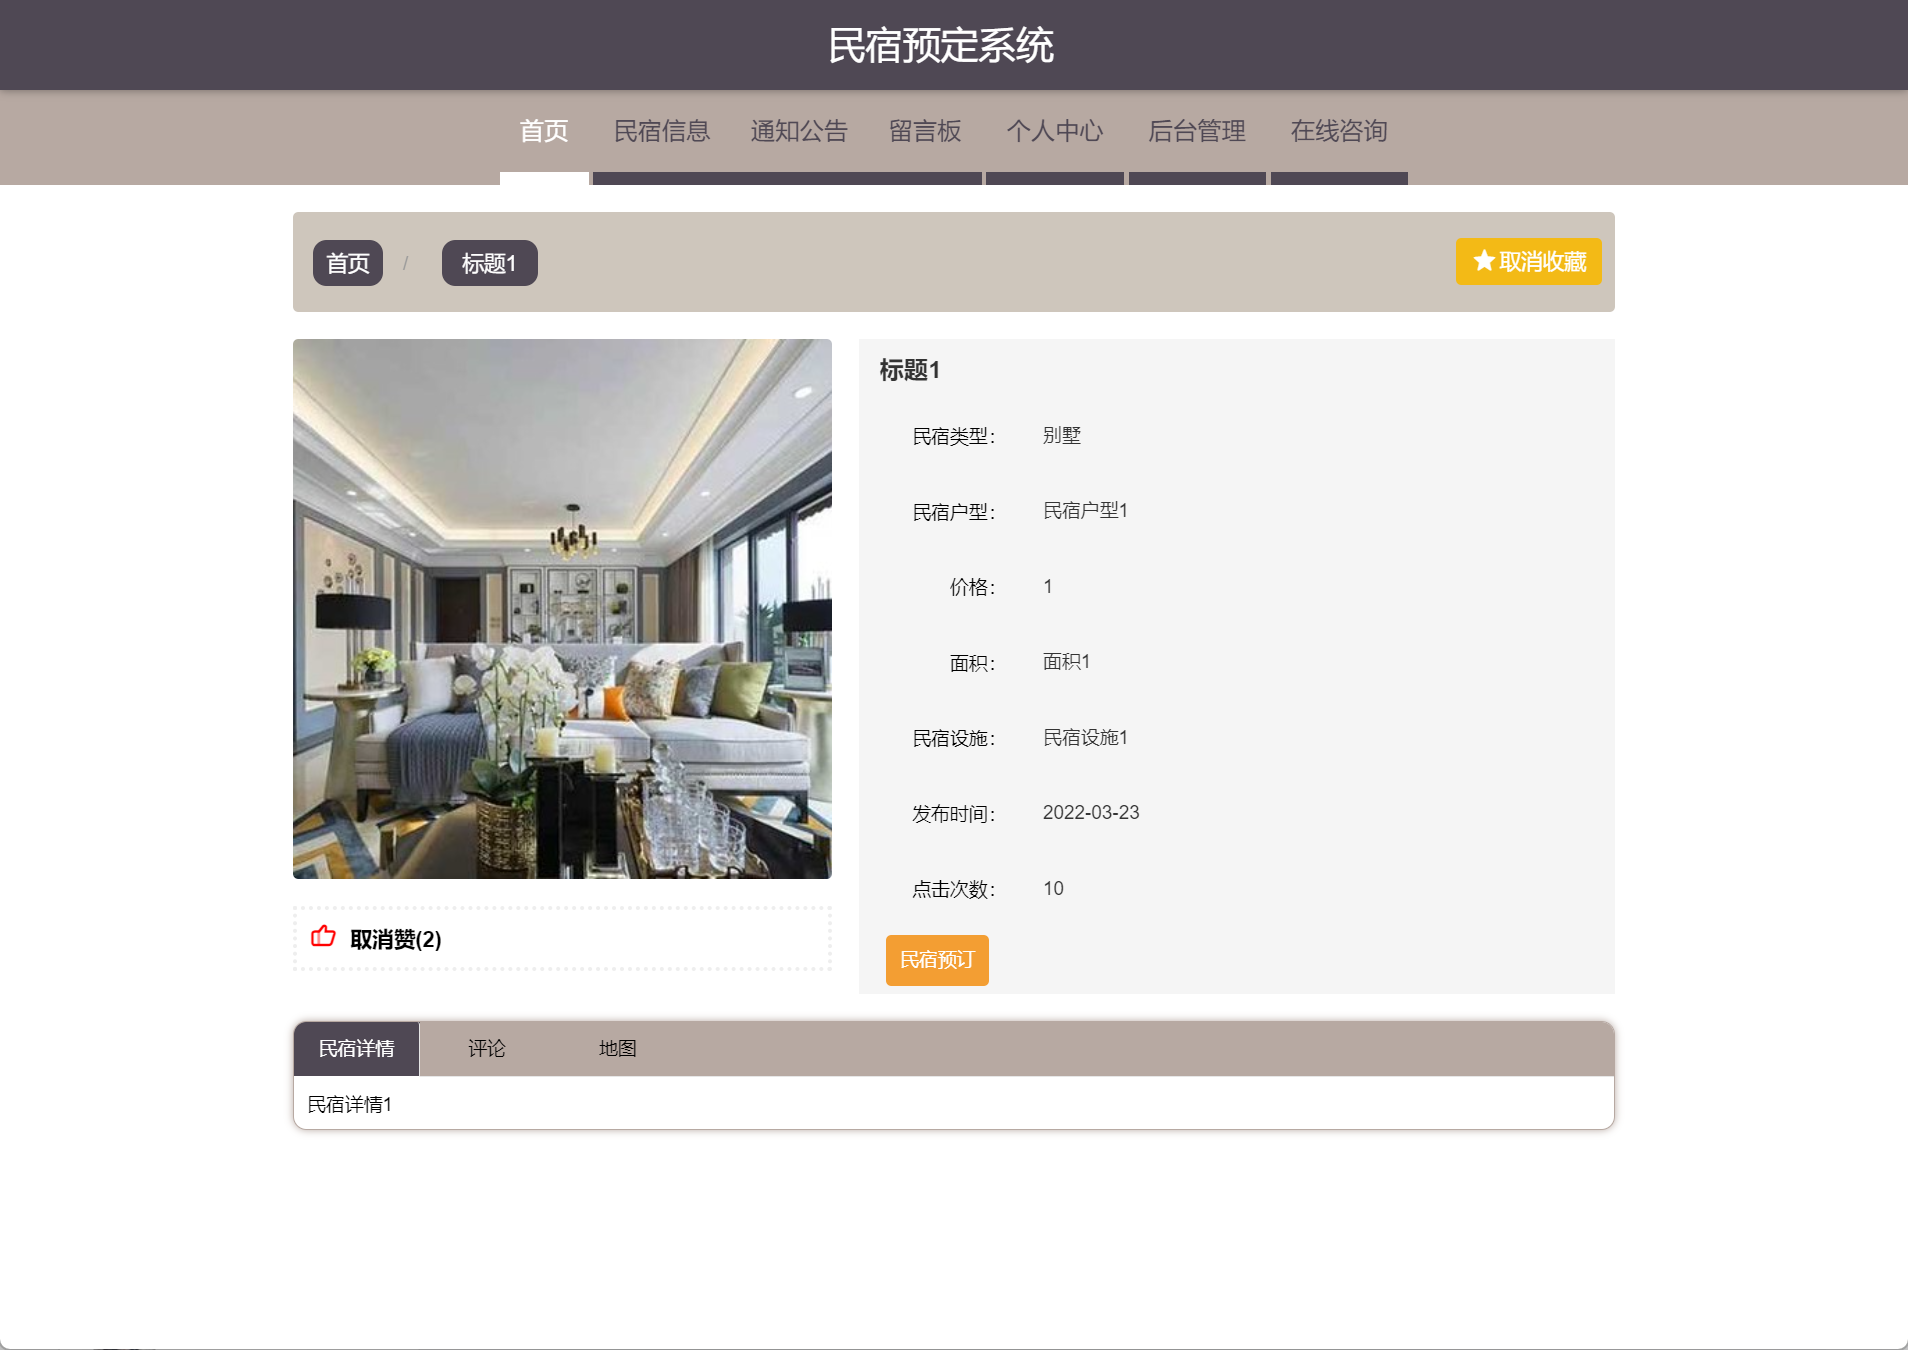This screenshot has width=1908, height=1350.
Task: Click the 首页 breadcrumb link
Action: click(x=348, y=263)
